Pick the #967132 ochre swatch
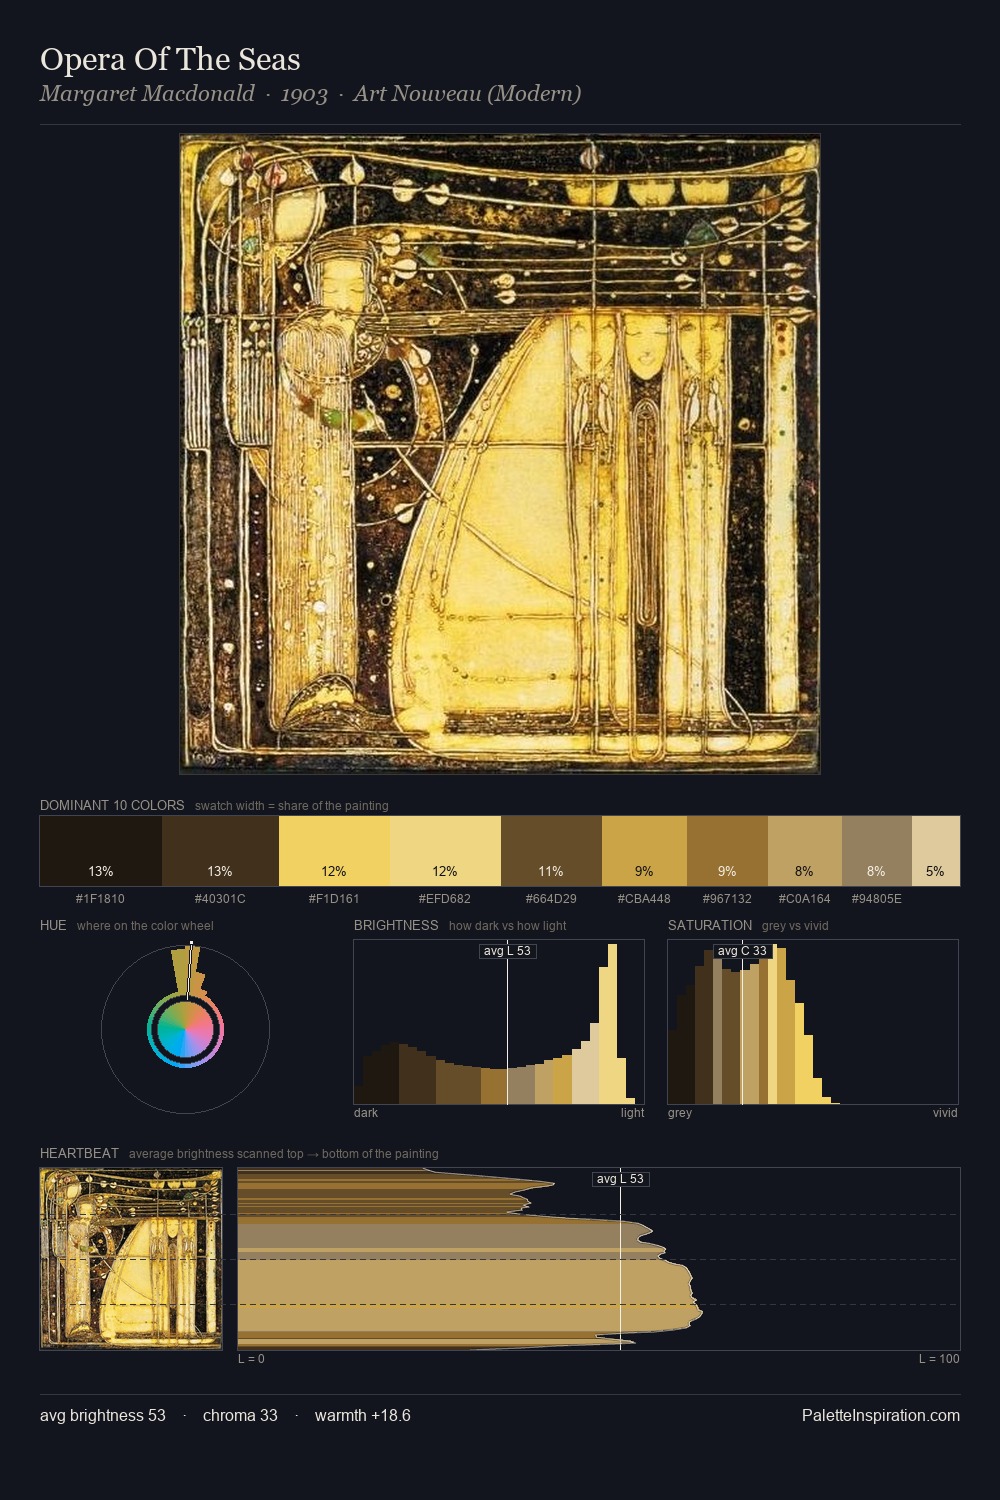The height and width of the screenshot is (1500, 1000). pyautogui.click(x=727, y=851)
